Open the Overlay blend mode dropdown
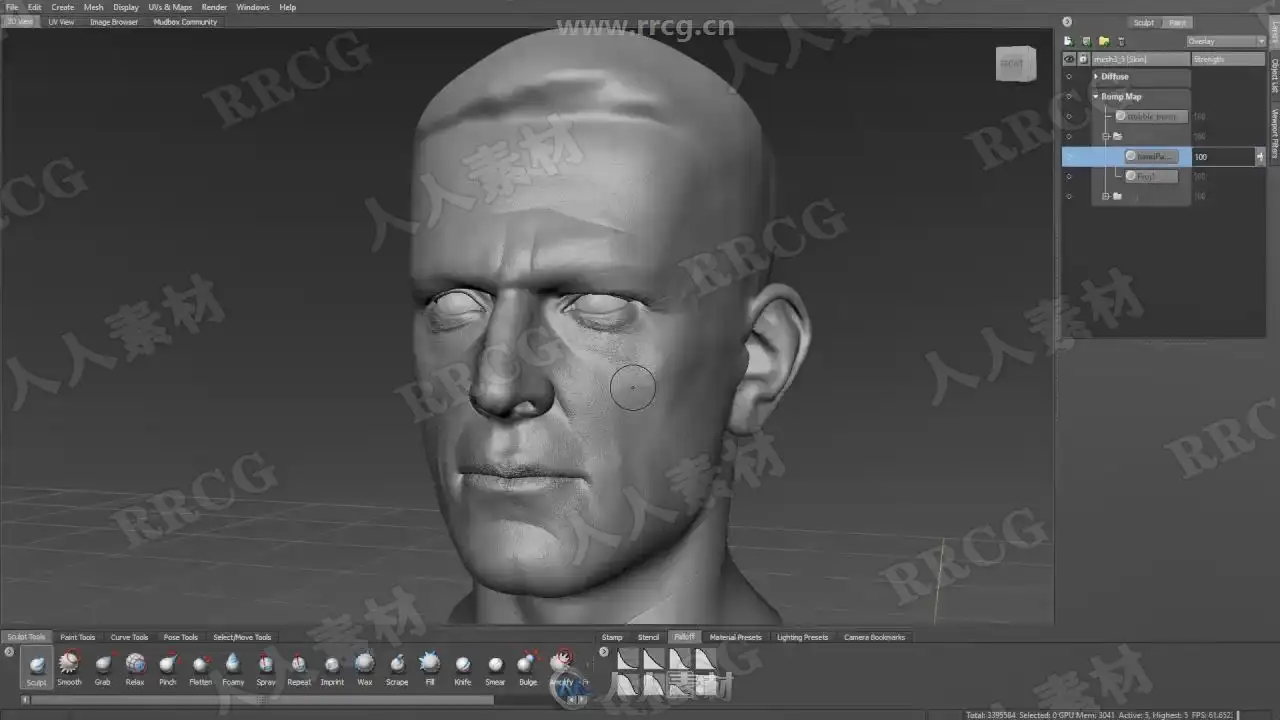The width and height of the screenshot is (1280, 720). tap(1225, 41)
